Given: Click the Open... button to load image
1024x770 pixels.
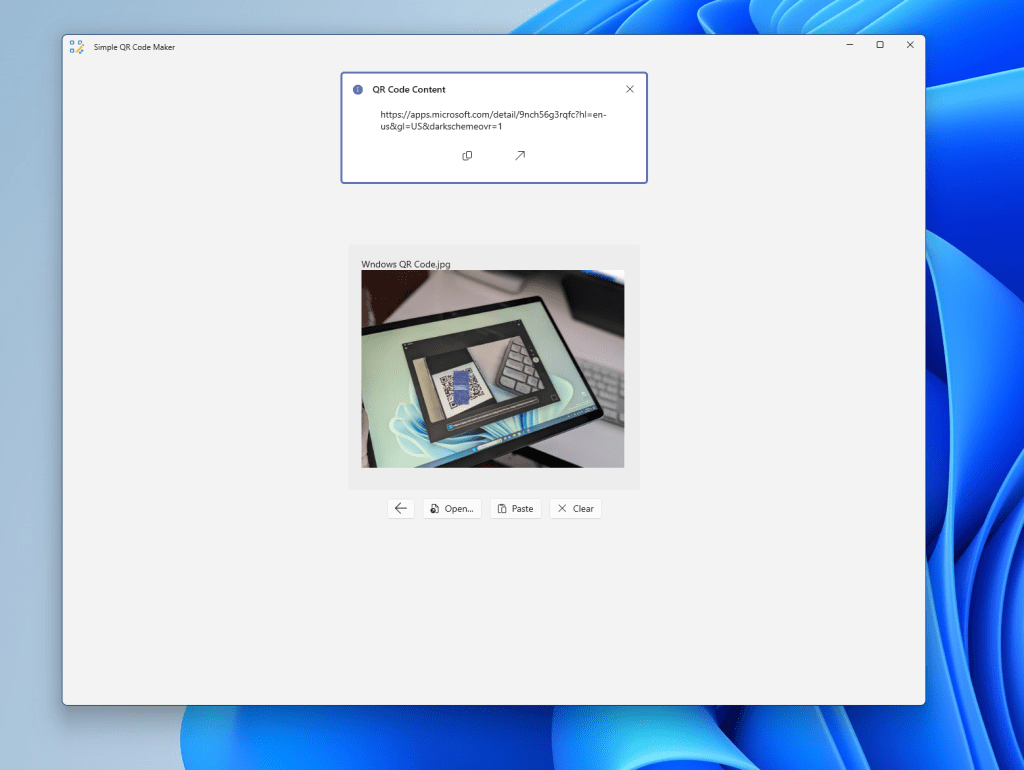Looking at the screenshot, I should 452,508.
